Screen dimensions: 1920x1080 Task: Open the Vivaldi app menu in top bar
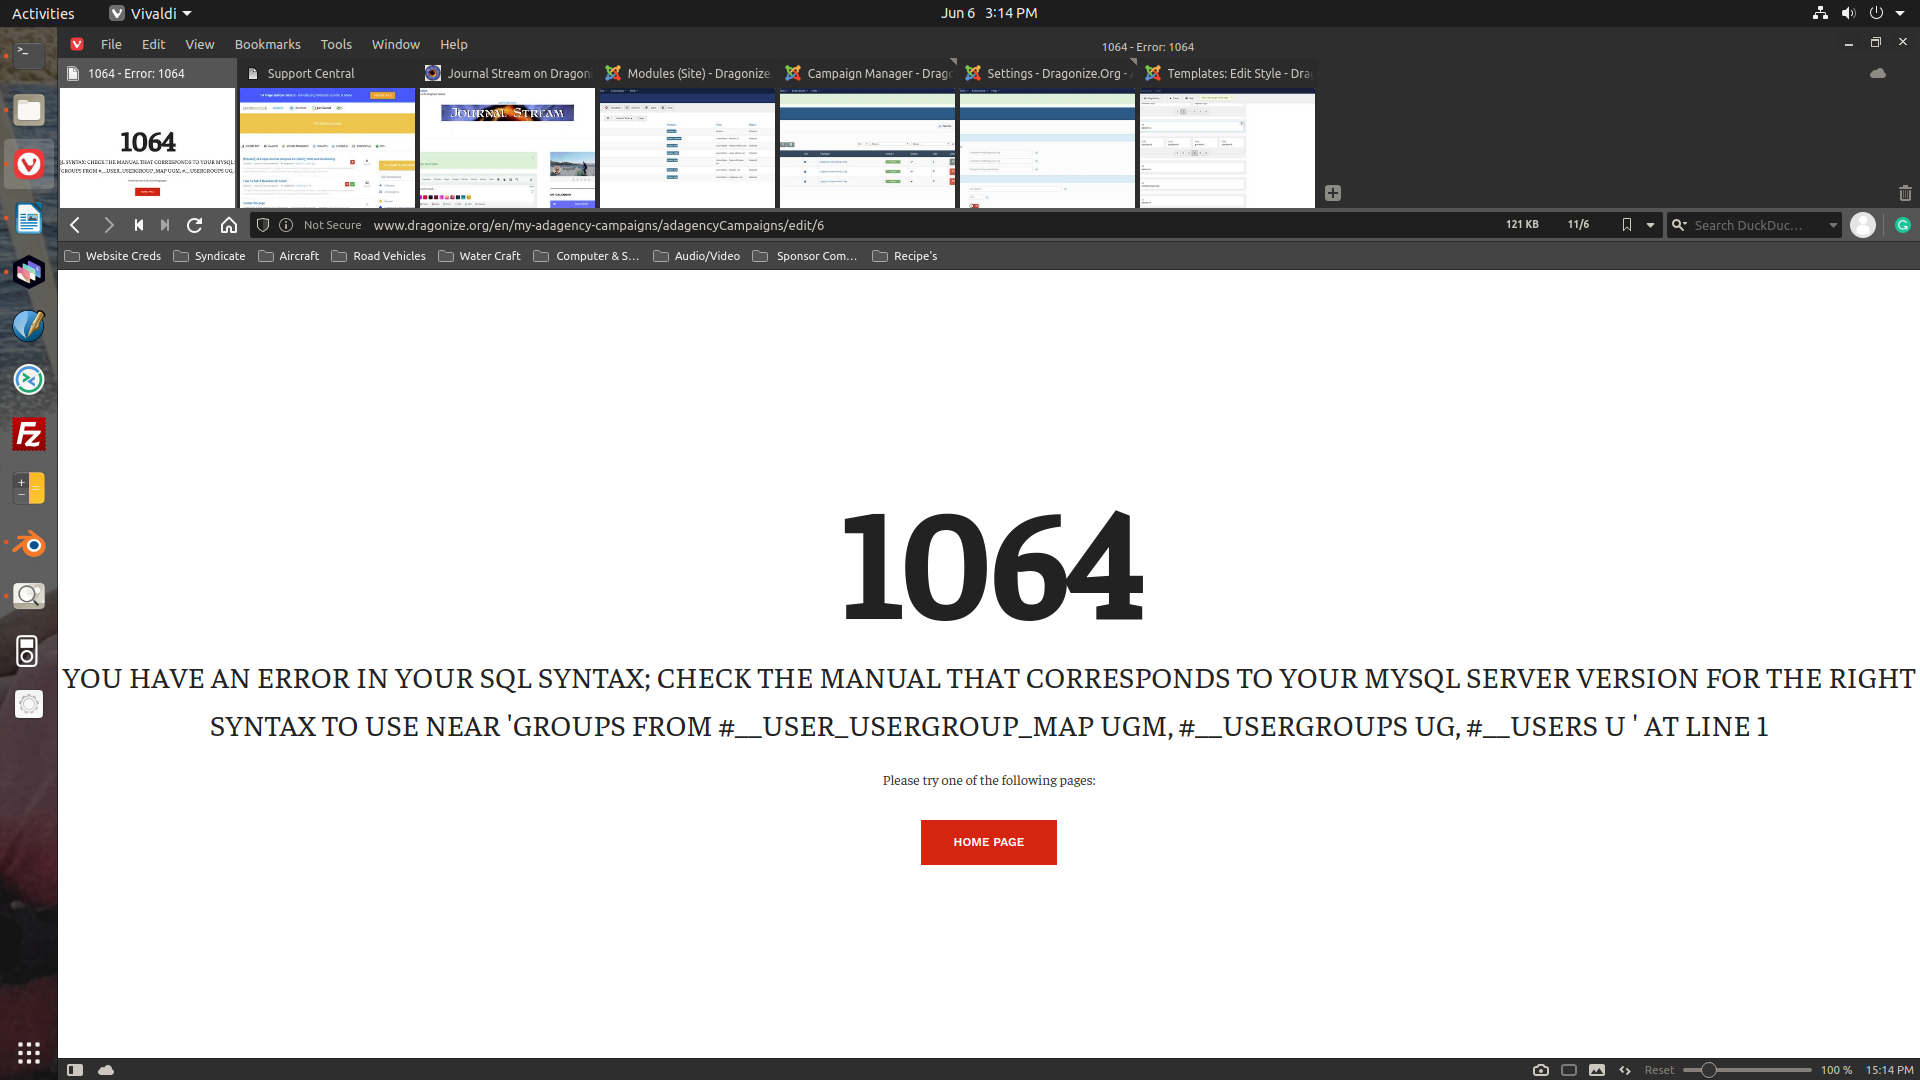(x=151, y=13)
